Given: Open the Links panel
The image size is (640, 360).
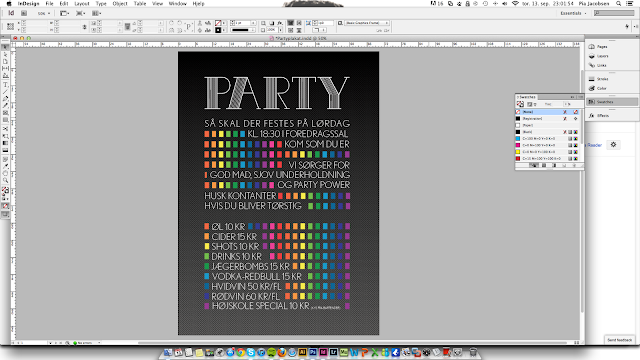Looking at the screenshot, I should pos(598,65).
